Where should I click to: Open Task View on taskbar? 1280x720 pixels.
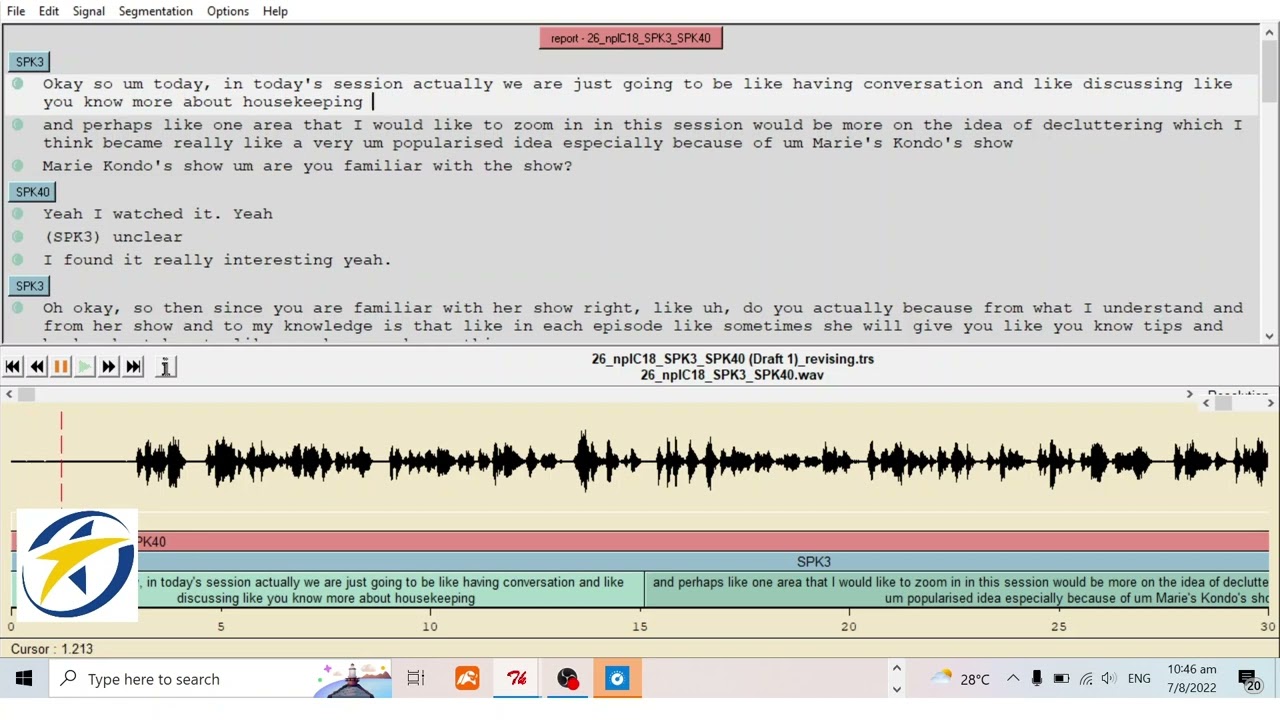[416, 679]
